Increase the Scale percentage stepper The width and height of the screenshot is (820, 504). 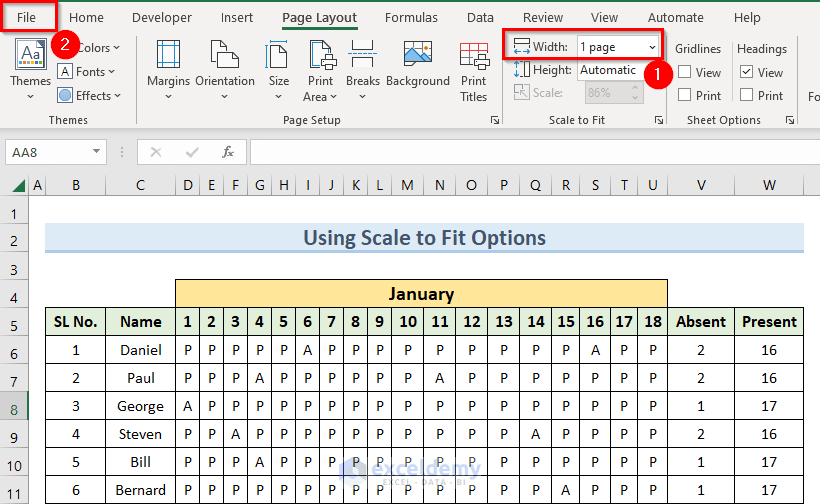pos(635,88)
